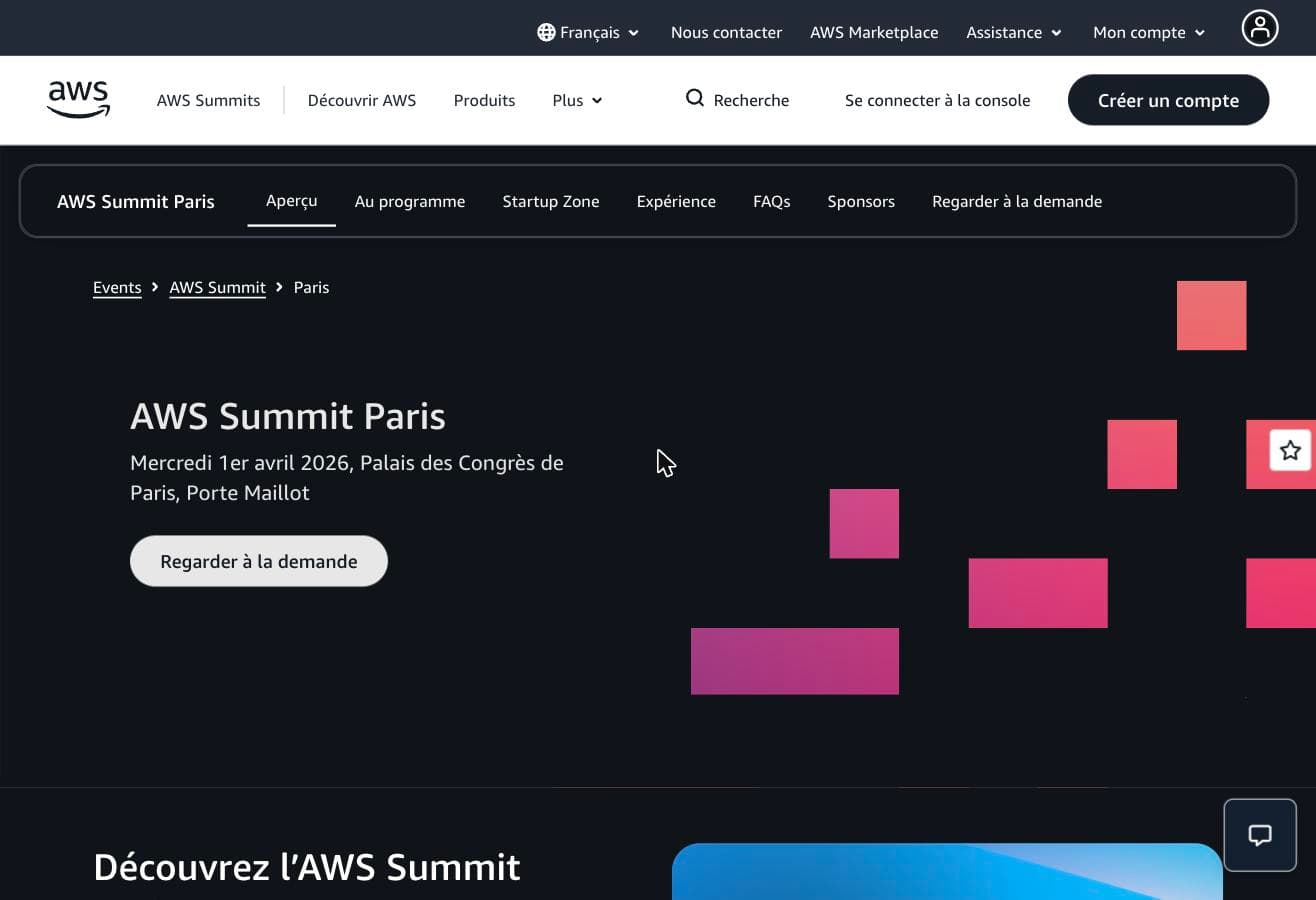Viewport: 1316px width, 900px height.
Task: Expand the Assistance menu
Action: pyautogui.click(x=1014, y=32)
